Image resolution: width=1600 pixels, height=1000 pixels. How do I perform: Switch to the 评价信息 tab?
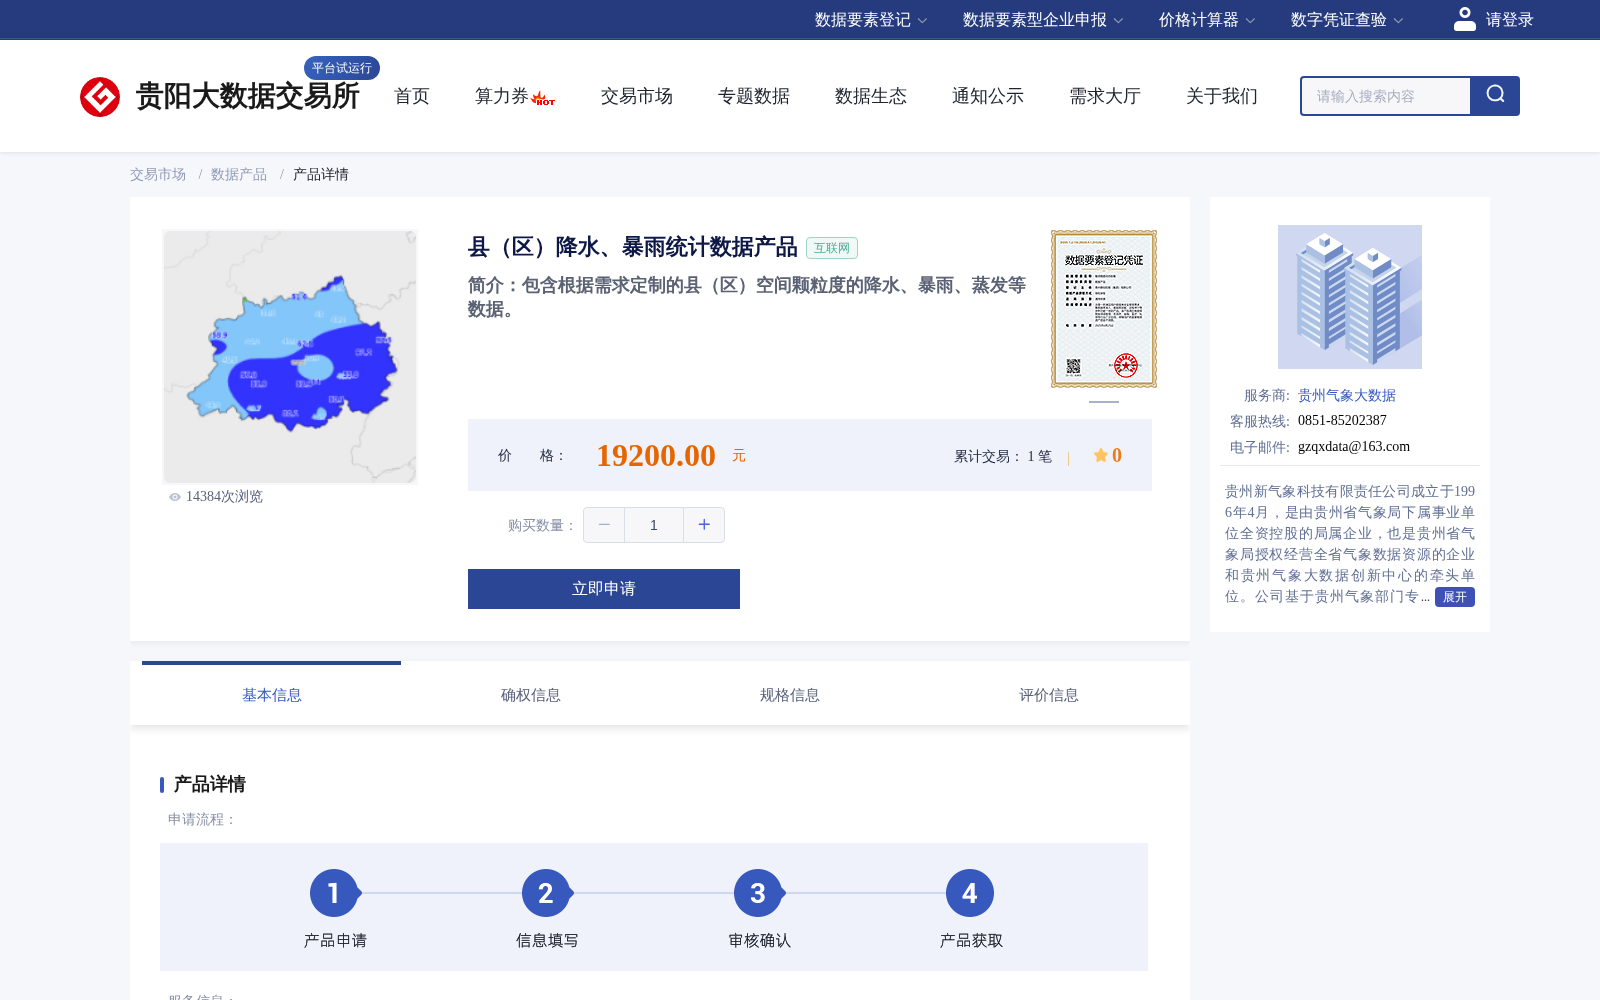pyautogui.click(x=1049, y=695)
